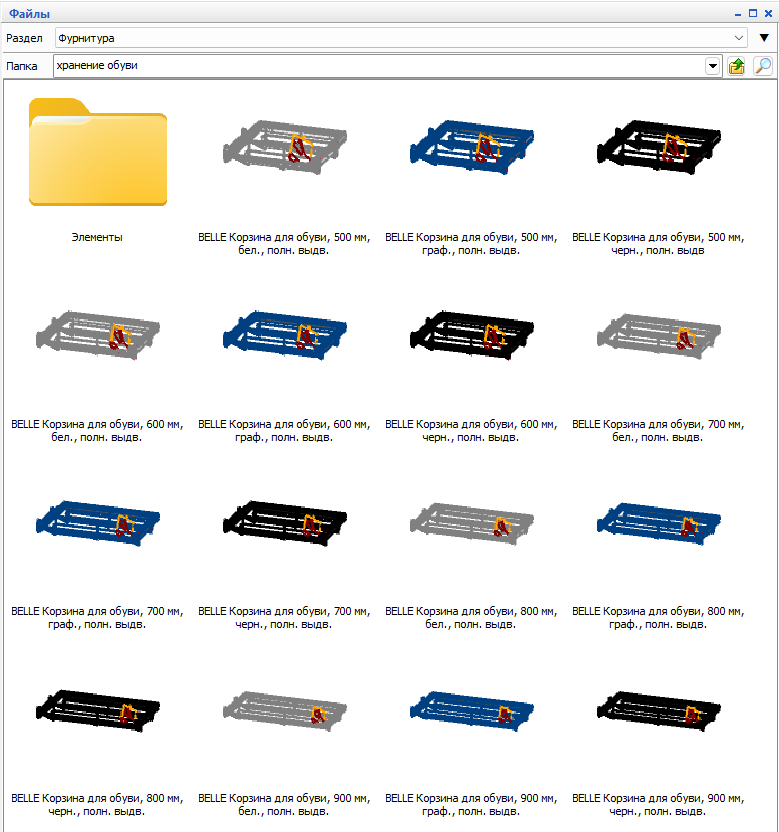The image size is (779, 832).
Task: Click label '800 мм, граф., полн. выдв.'
Action: [658, 618]
